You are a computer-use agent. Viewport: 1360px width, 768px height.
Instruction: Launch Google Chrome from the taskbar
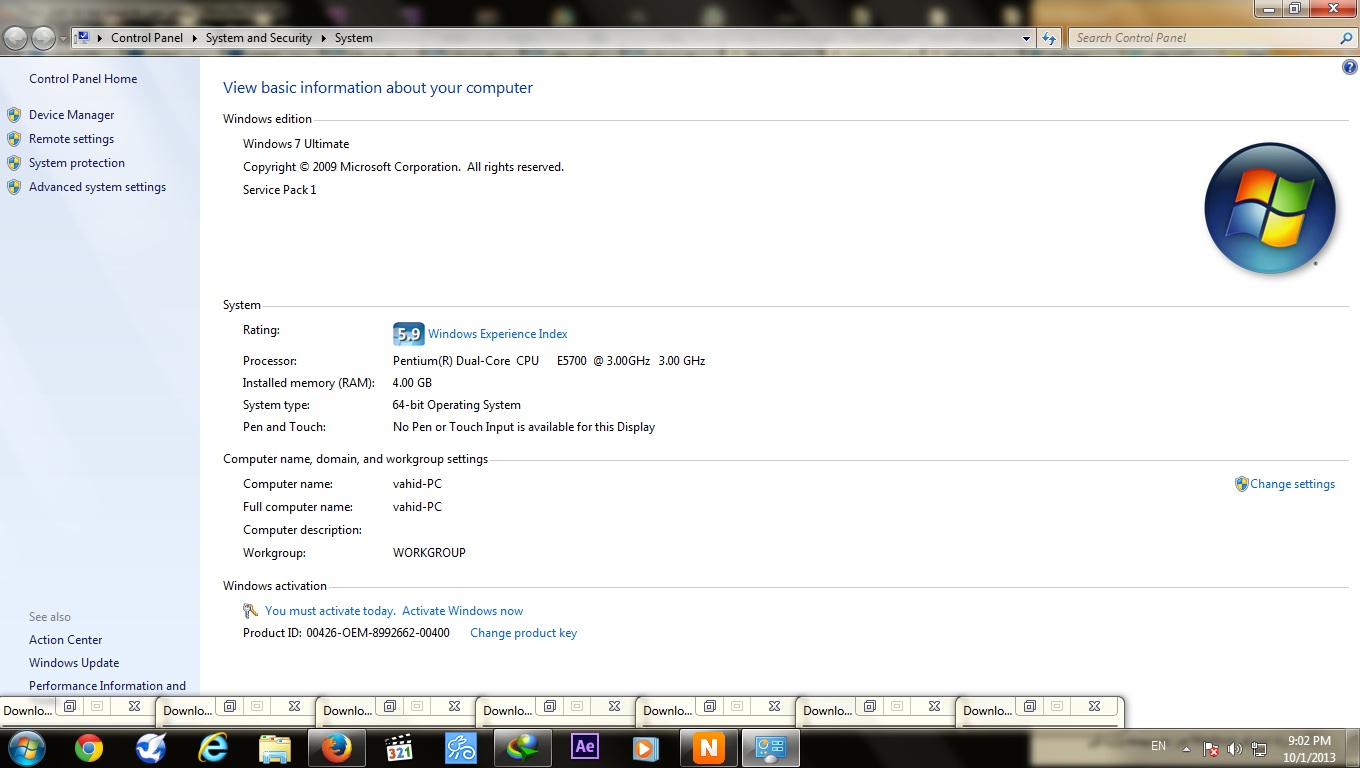(x=88, y=748)
